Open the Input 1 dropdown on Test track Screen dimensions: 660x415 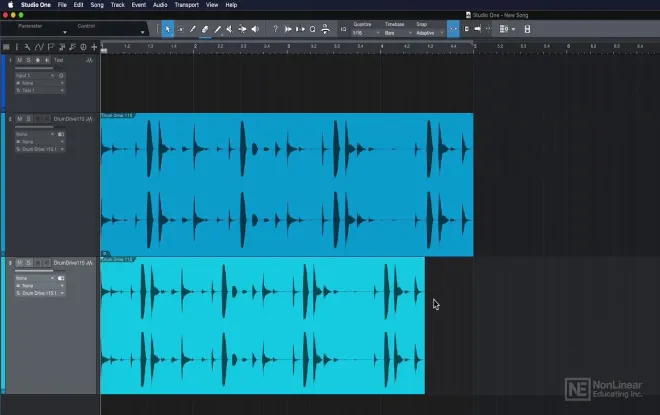pyautogui.click(x=35, y=76)
